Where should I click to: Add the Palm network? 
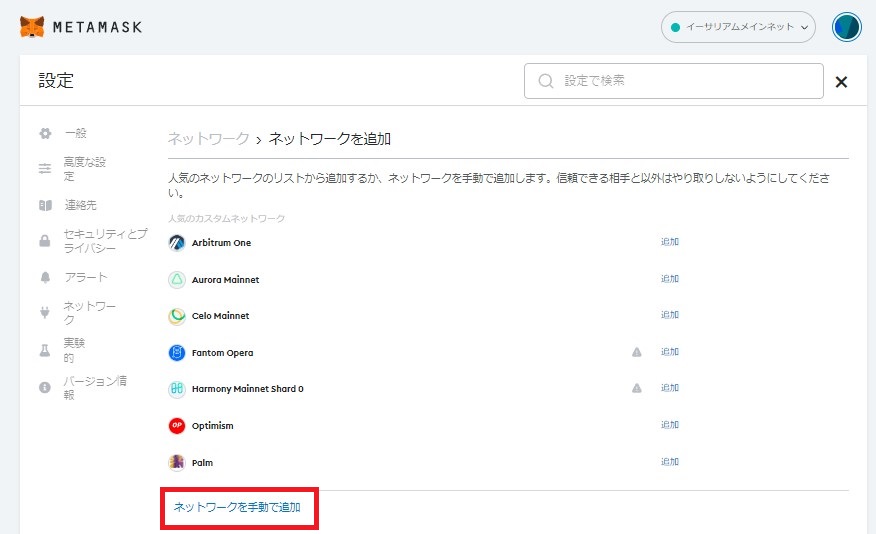click(x=670, y=462)
